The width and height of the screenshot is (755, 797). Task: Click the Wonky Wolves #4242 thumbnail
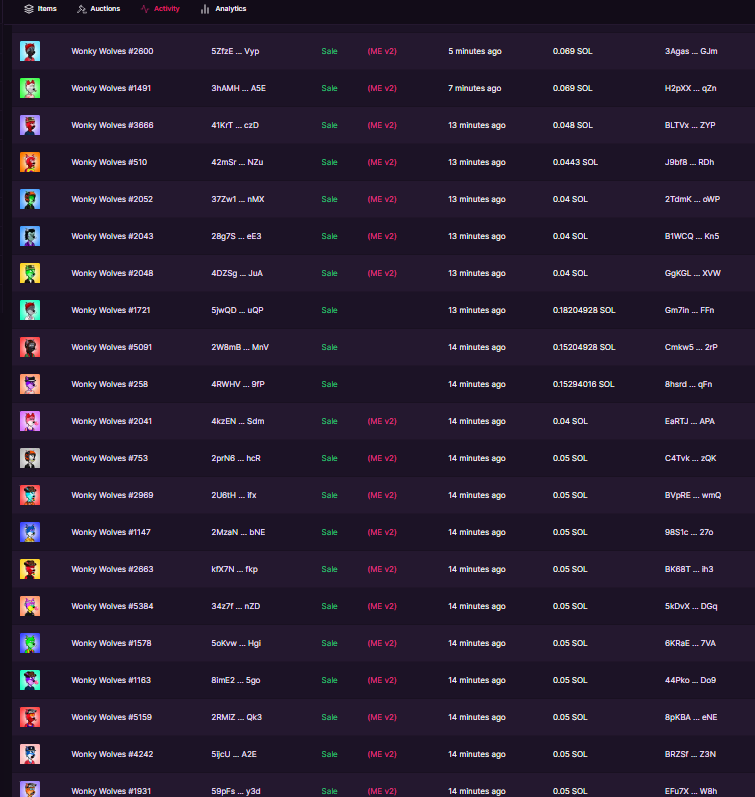pos(30,754)
